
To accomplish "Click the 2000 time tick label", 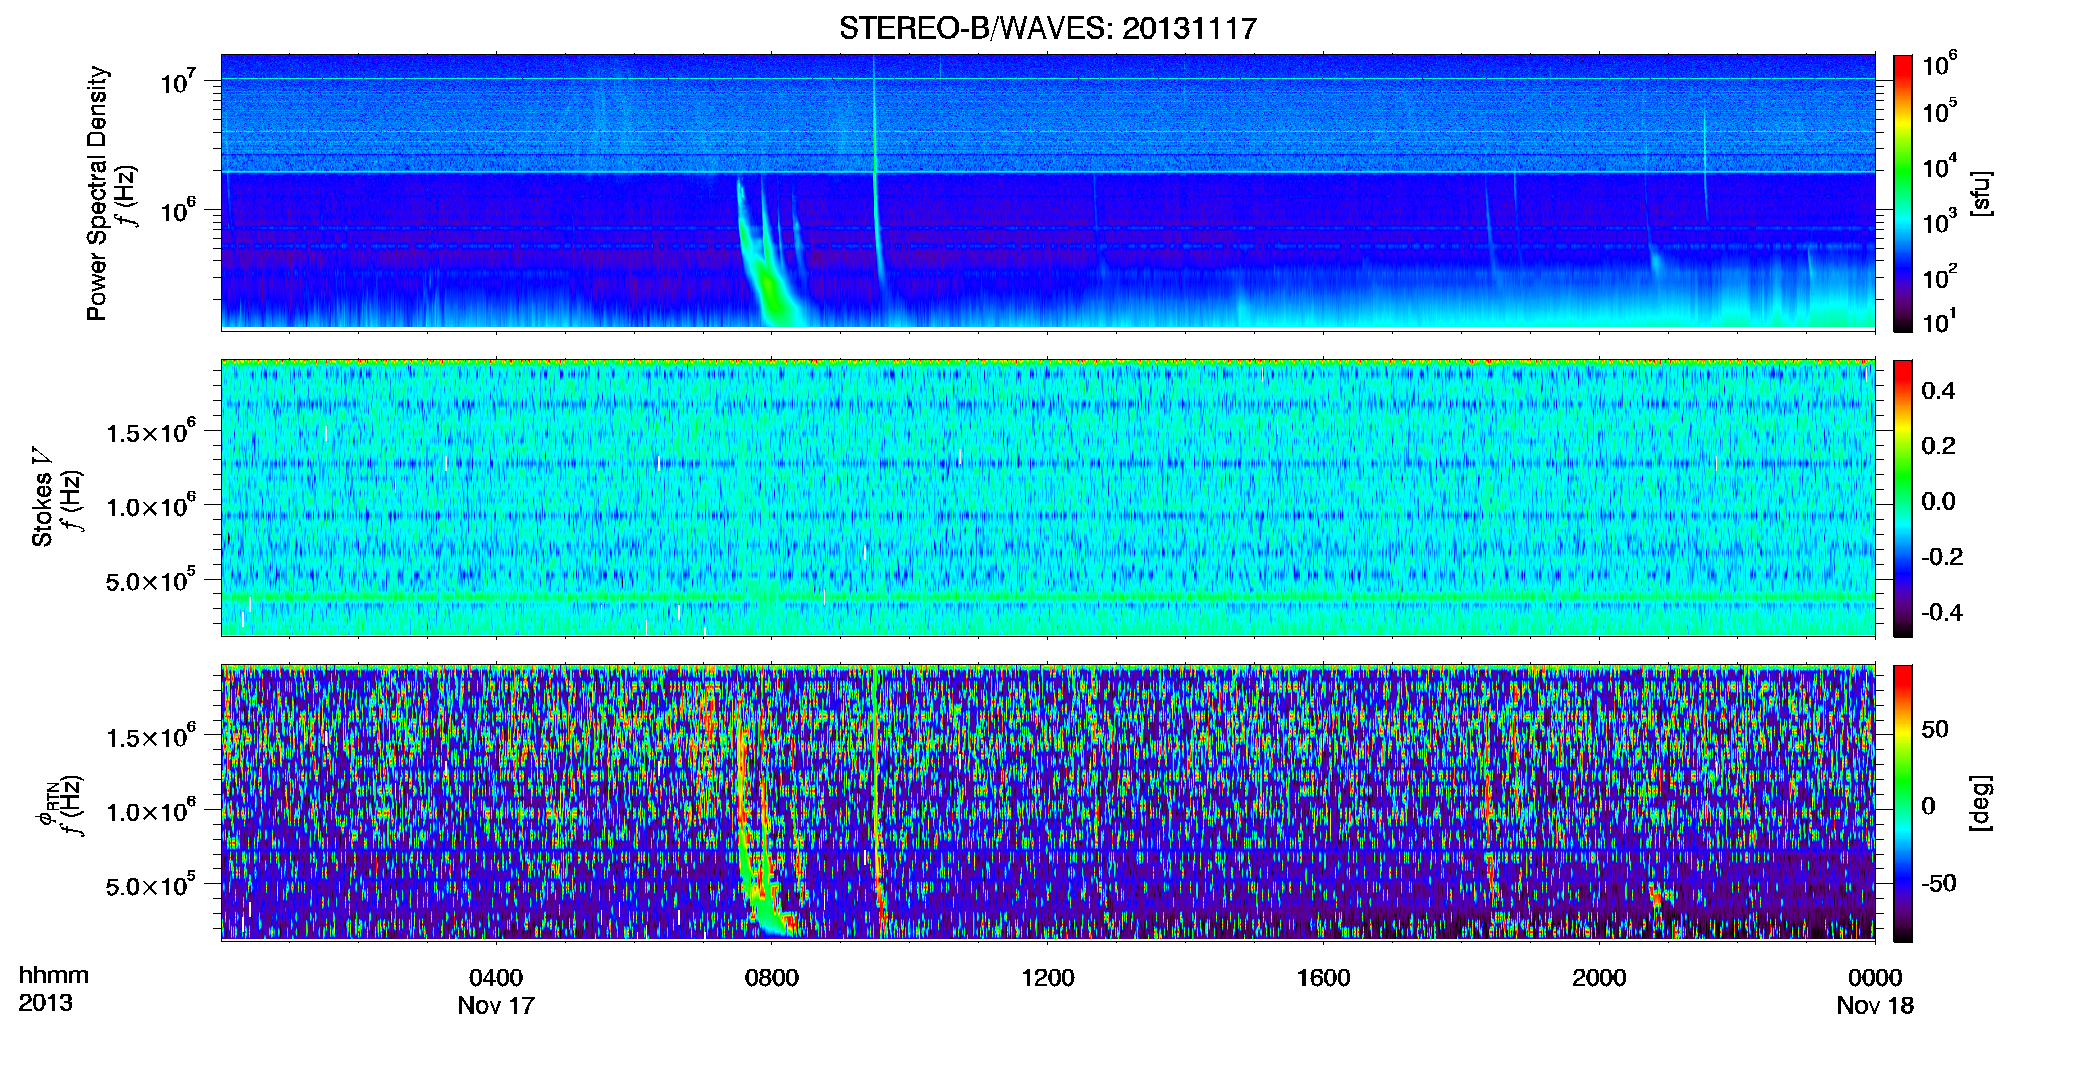I will click(x=1599, y=977).
